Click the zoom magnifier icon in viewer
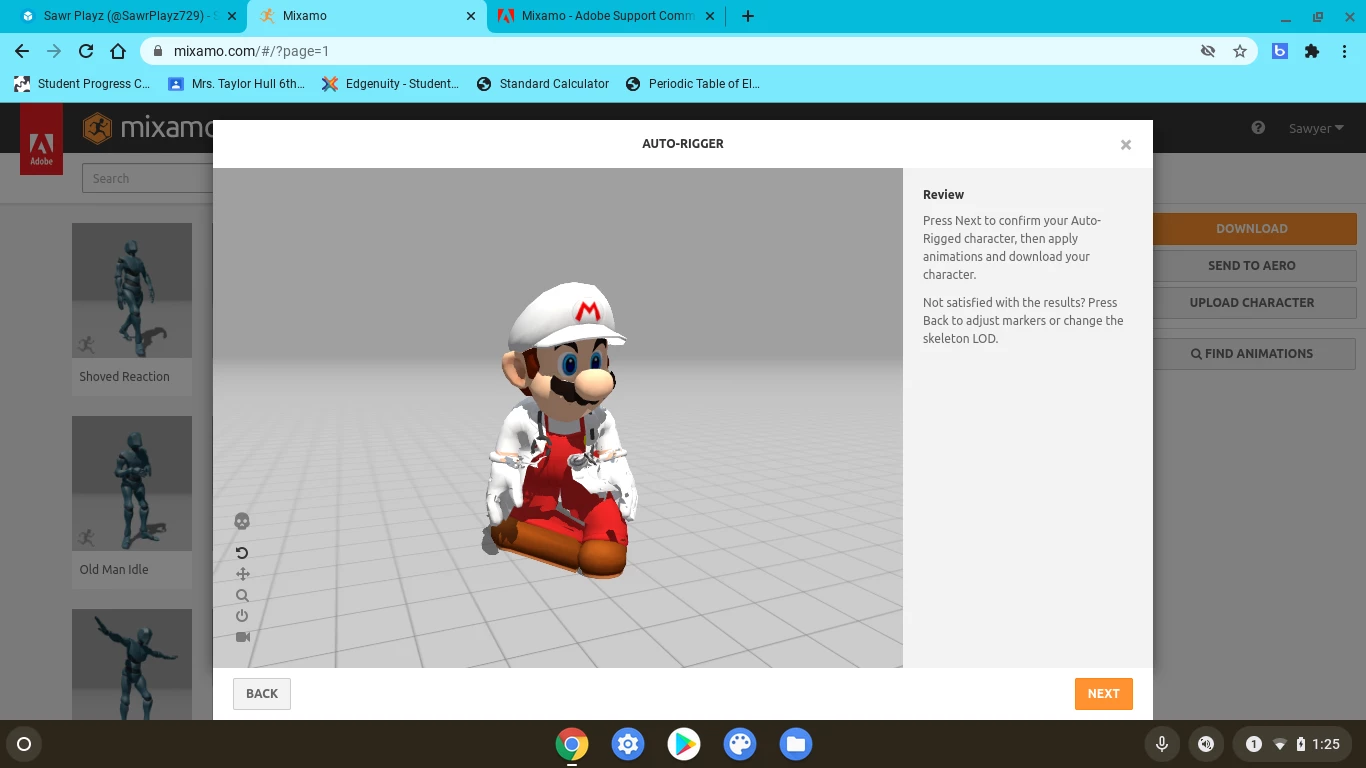Screen dimensions: 1366x768 242,595
